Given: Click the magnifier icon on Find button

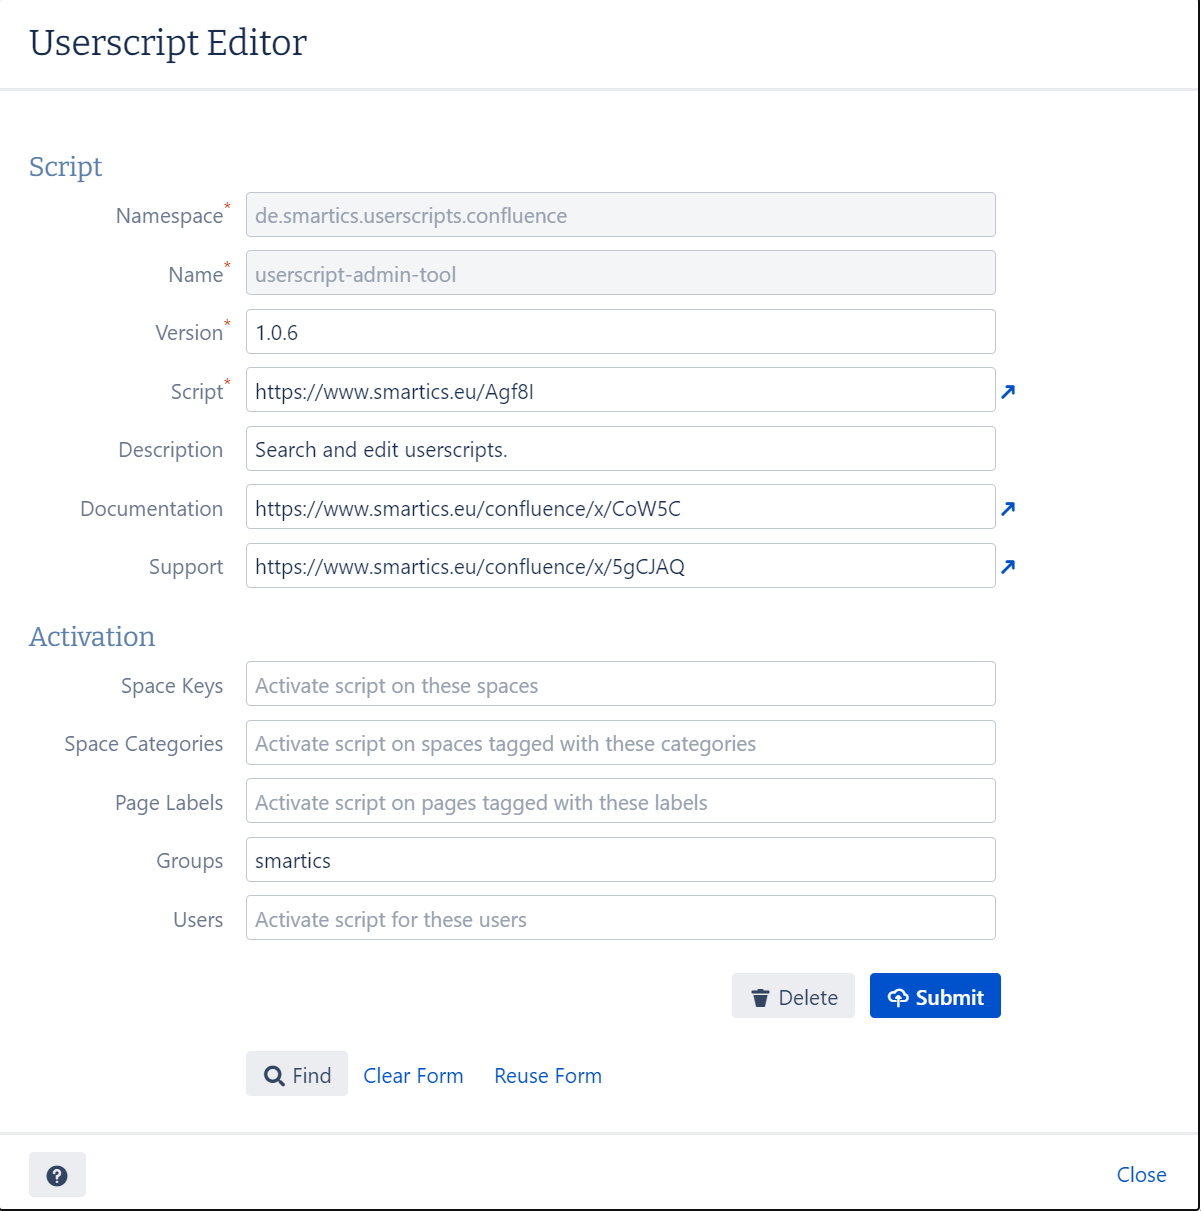Looking at the screenshot, I should click(x=274, y=1074).
